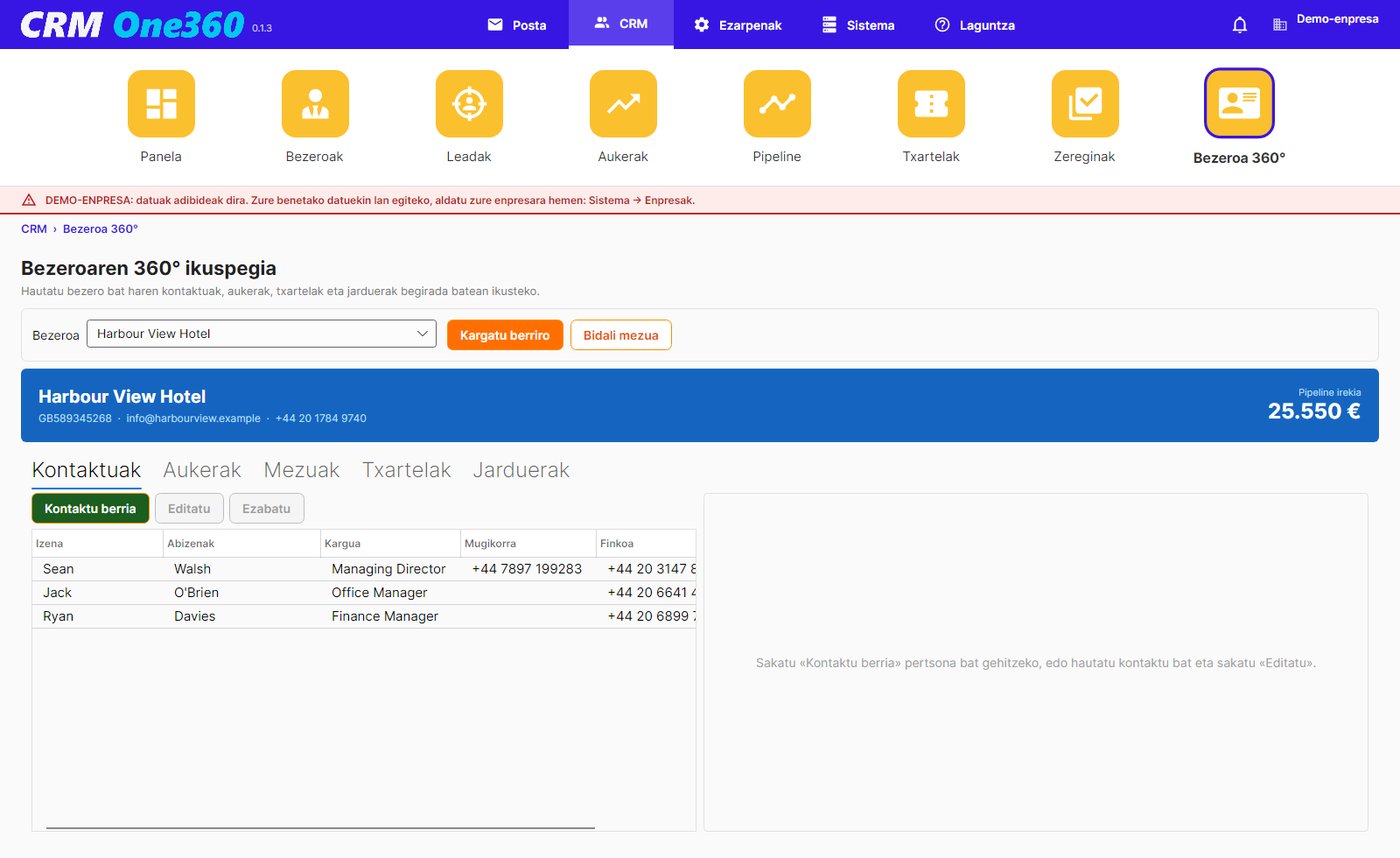Sort by the Izena column header
1400x858 pixels.
click(x=98, y=543)
